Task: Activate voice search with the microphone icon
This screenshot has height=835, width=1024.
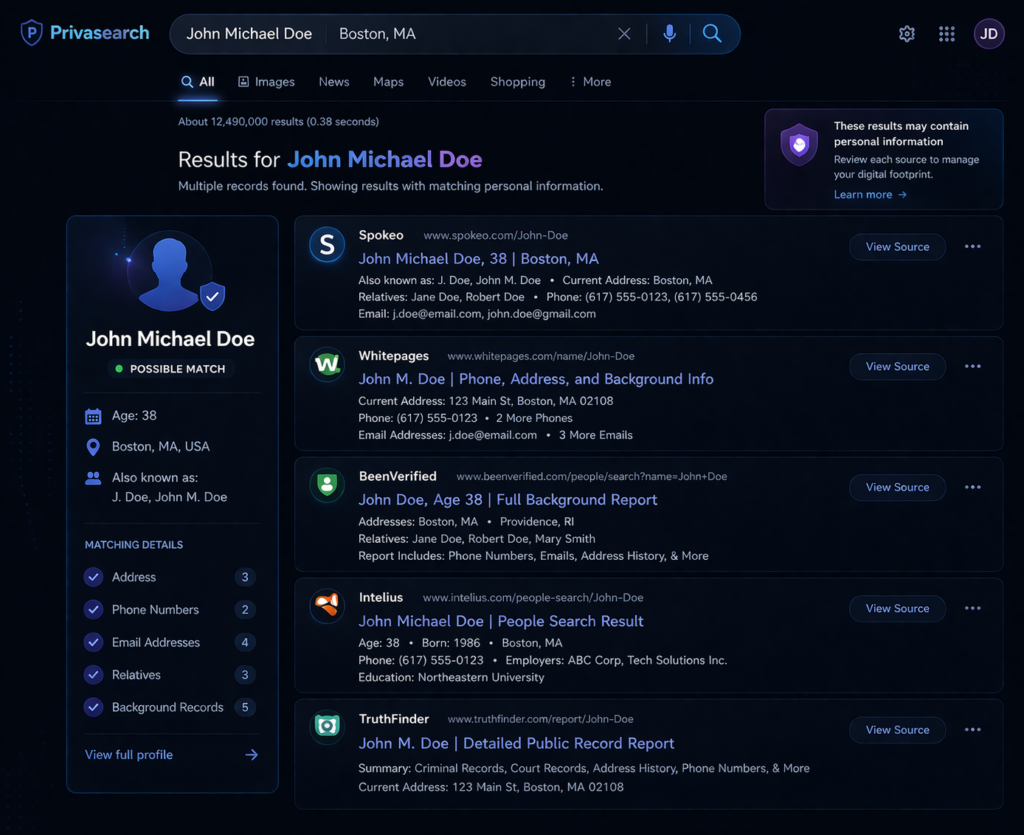Action: tap(669, 33)
